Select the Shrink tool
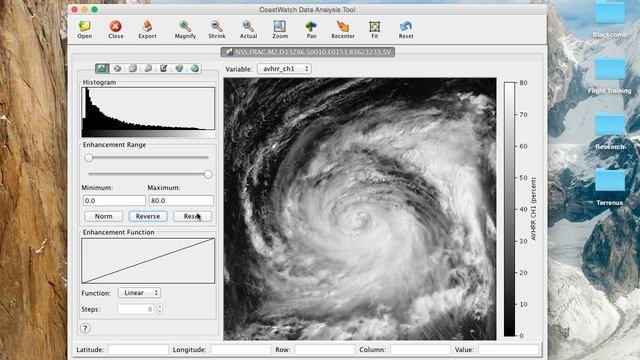The width and height of the screenshot is (640, 360). click(217, 29)
